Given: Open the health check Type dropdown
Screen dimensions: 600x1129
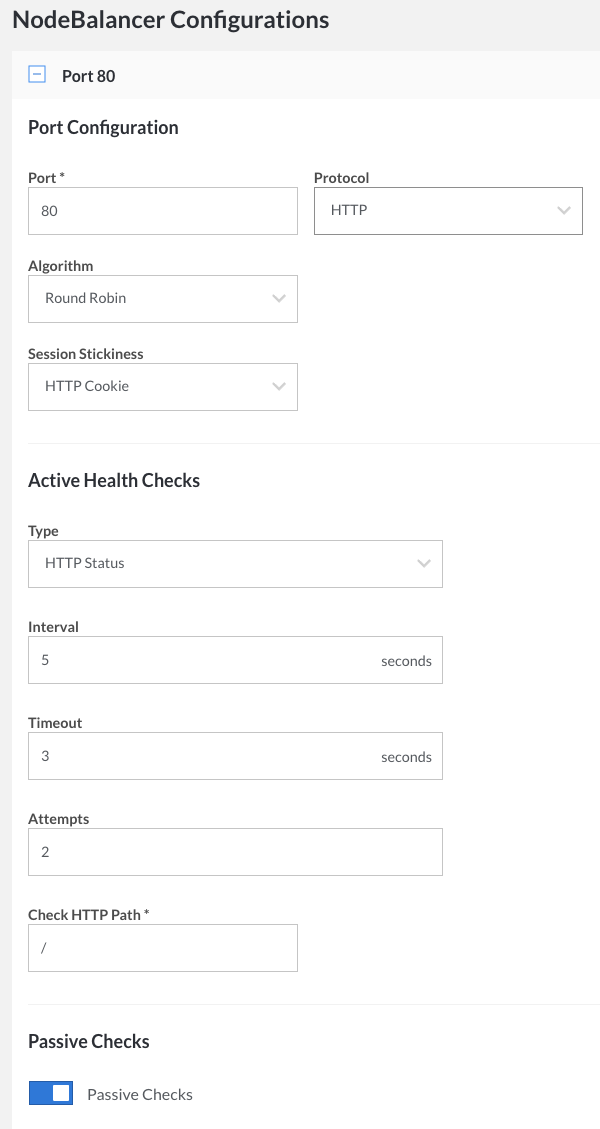Looking at the screenshot, I should (x=235, y=563).
